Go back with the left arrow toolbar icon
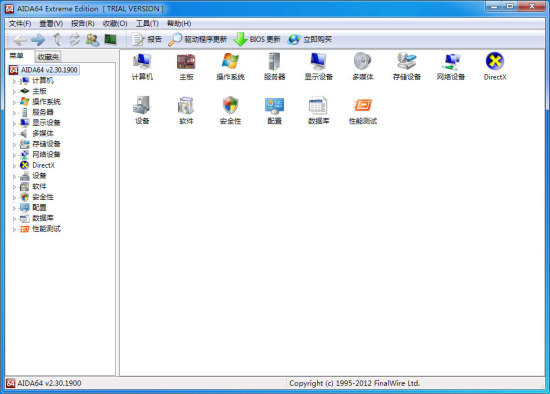The image size is (550, 394). tap(20, 40)
